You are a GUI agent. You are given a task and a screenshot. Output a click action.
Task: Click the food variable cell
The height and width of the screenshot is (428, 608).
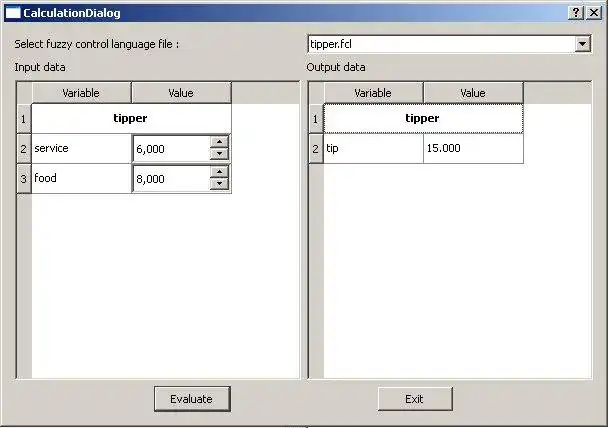[81, 178]
